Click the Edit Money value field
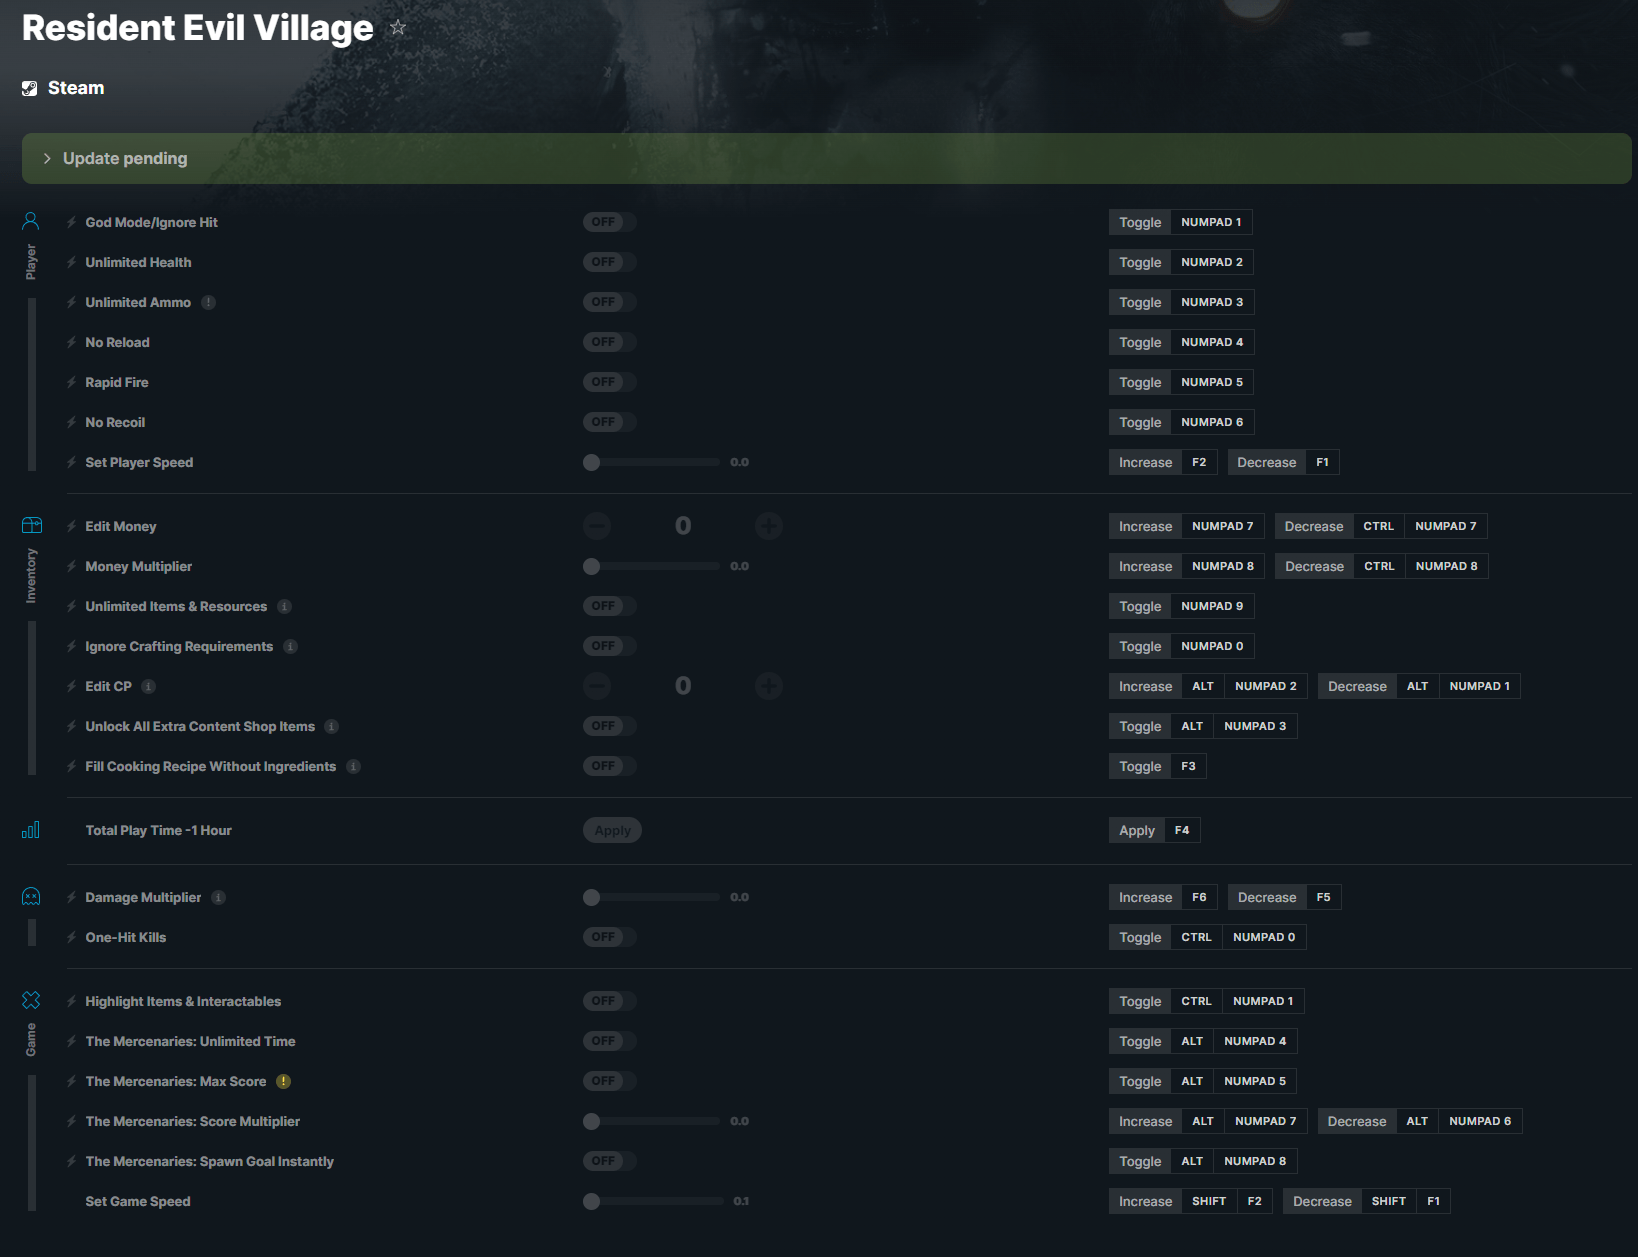Viewport: 1638px width, 1257px height. [683, 526]
